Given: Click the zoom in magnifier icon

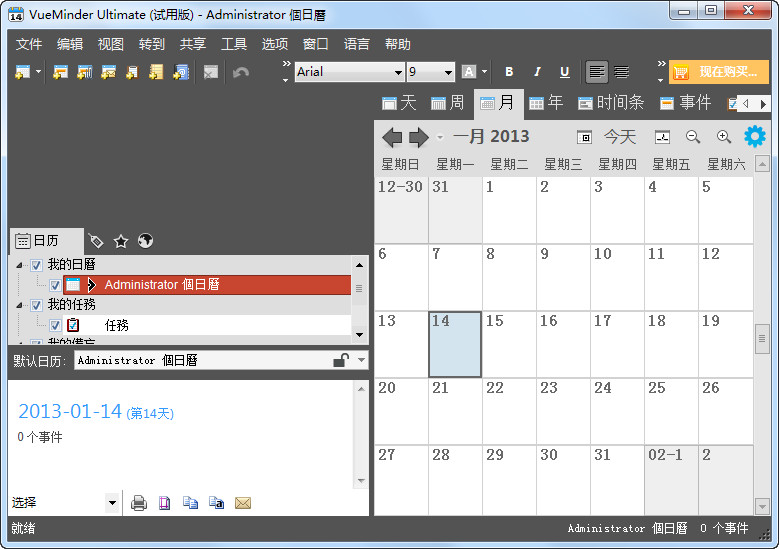Looking at the screenshot, I should pyautogui.click(x=724, y=137).
